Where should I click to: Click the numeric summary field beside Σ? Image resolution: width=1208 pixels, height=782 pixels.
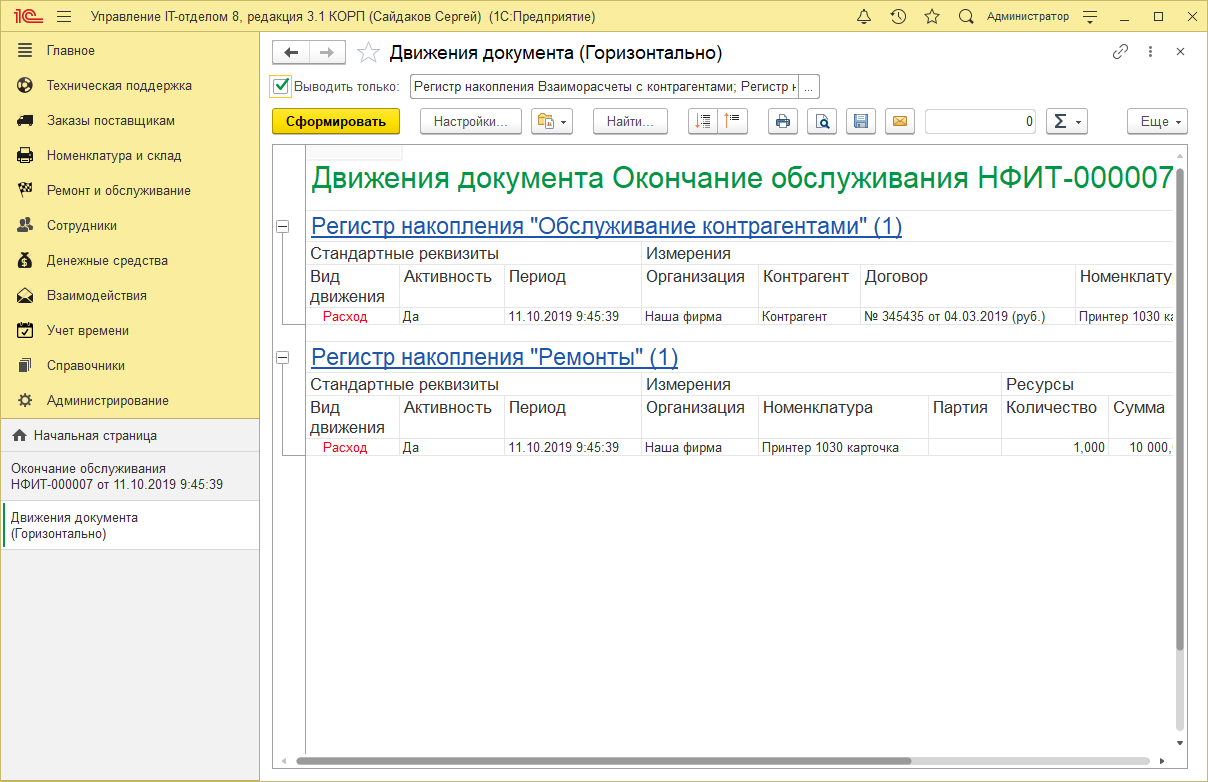pyautogui.click(x=980, y=121)
